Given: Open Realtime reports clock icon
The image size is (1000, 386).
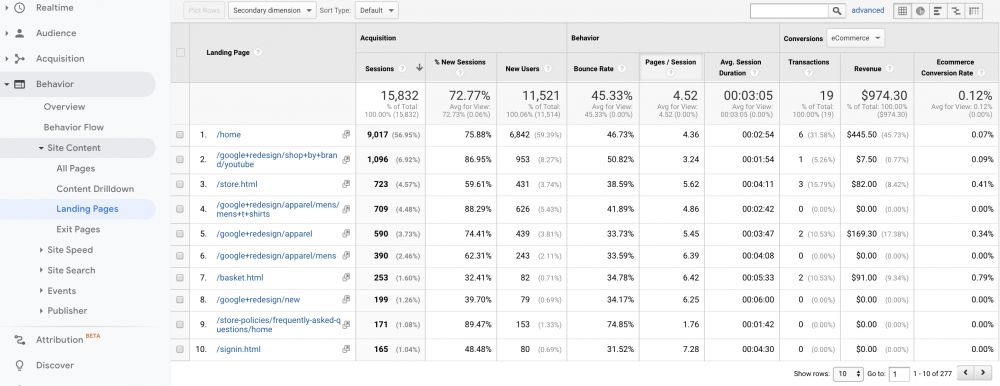Looking at the screenshot, I should pyautogui.click(x=20, y=8).
